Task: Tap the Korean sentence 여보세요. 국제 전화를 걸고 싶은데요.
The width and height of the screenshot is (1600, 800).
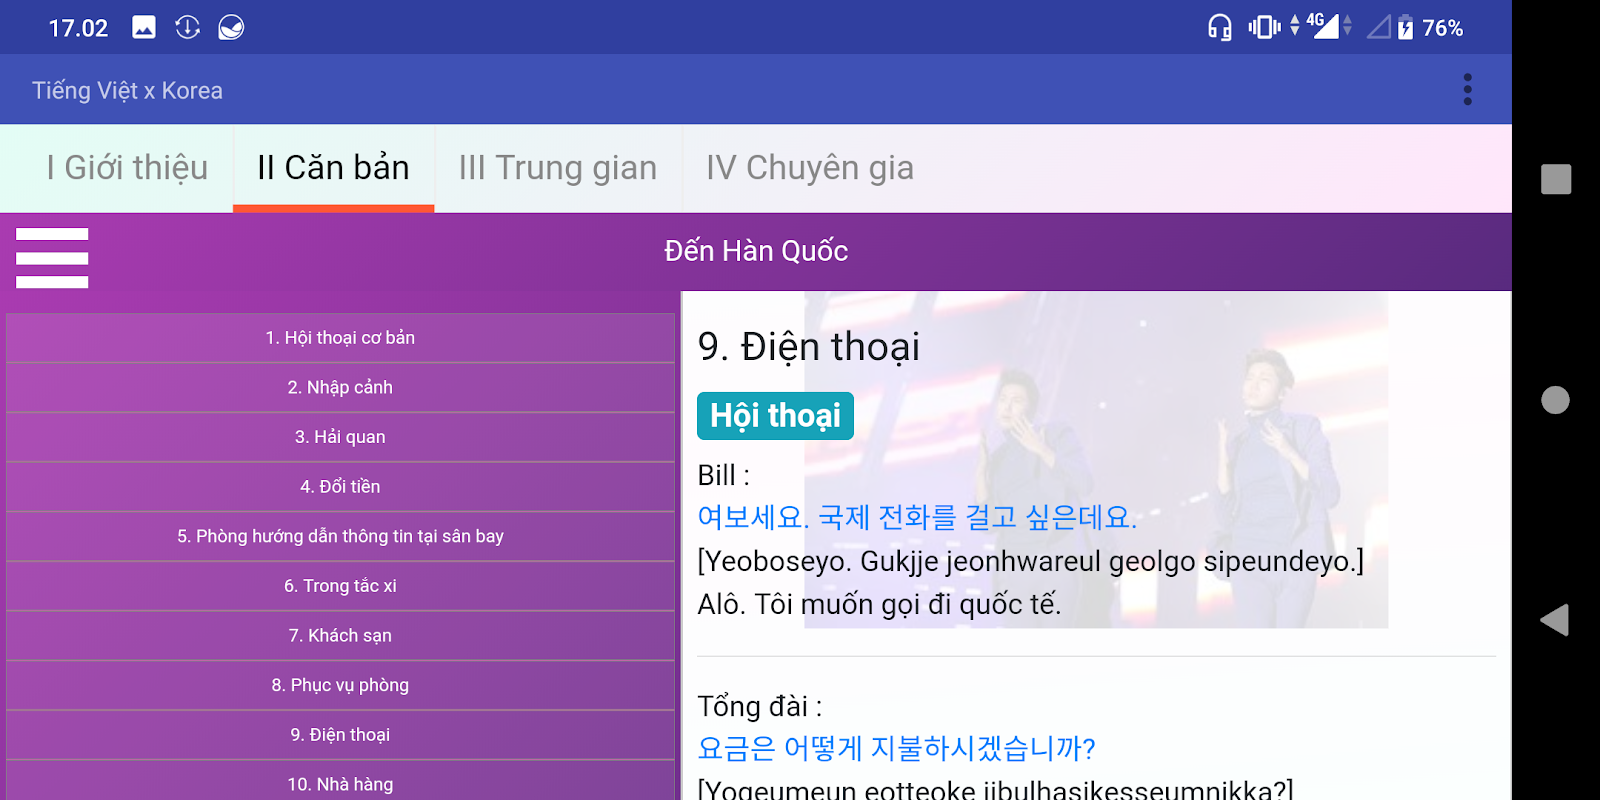Action: [x=917, y=517]
